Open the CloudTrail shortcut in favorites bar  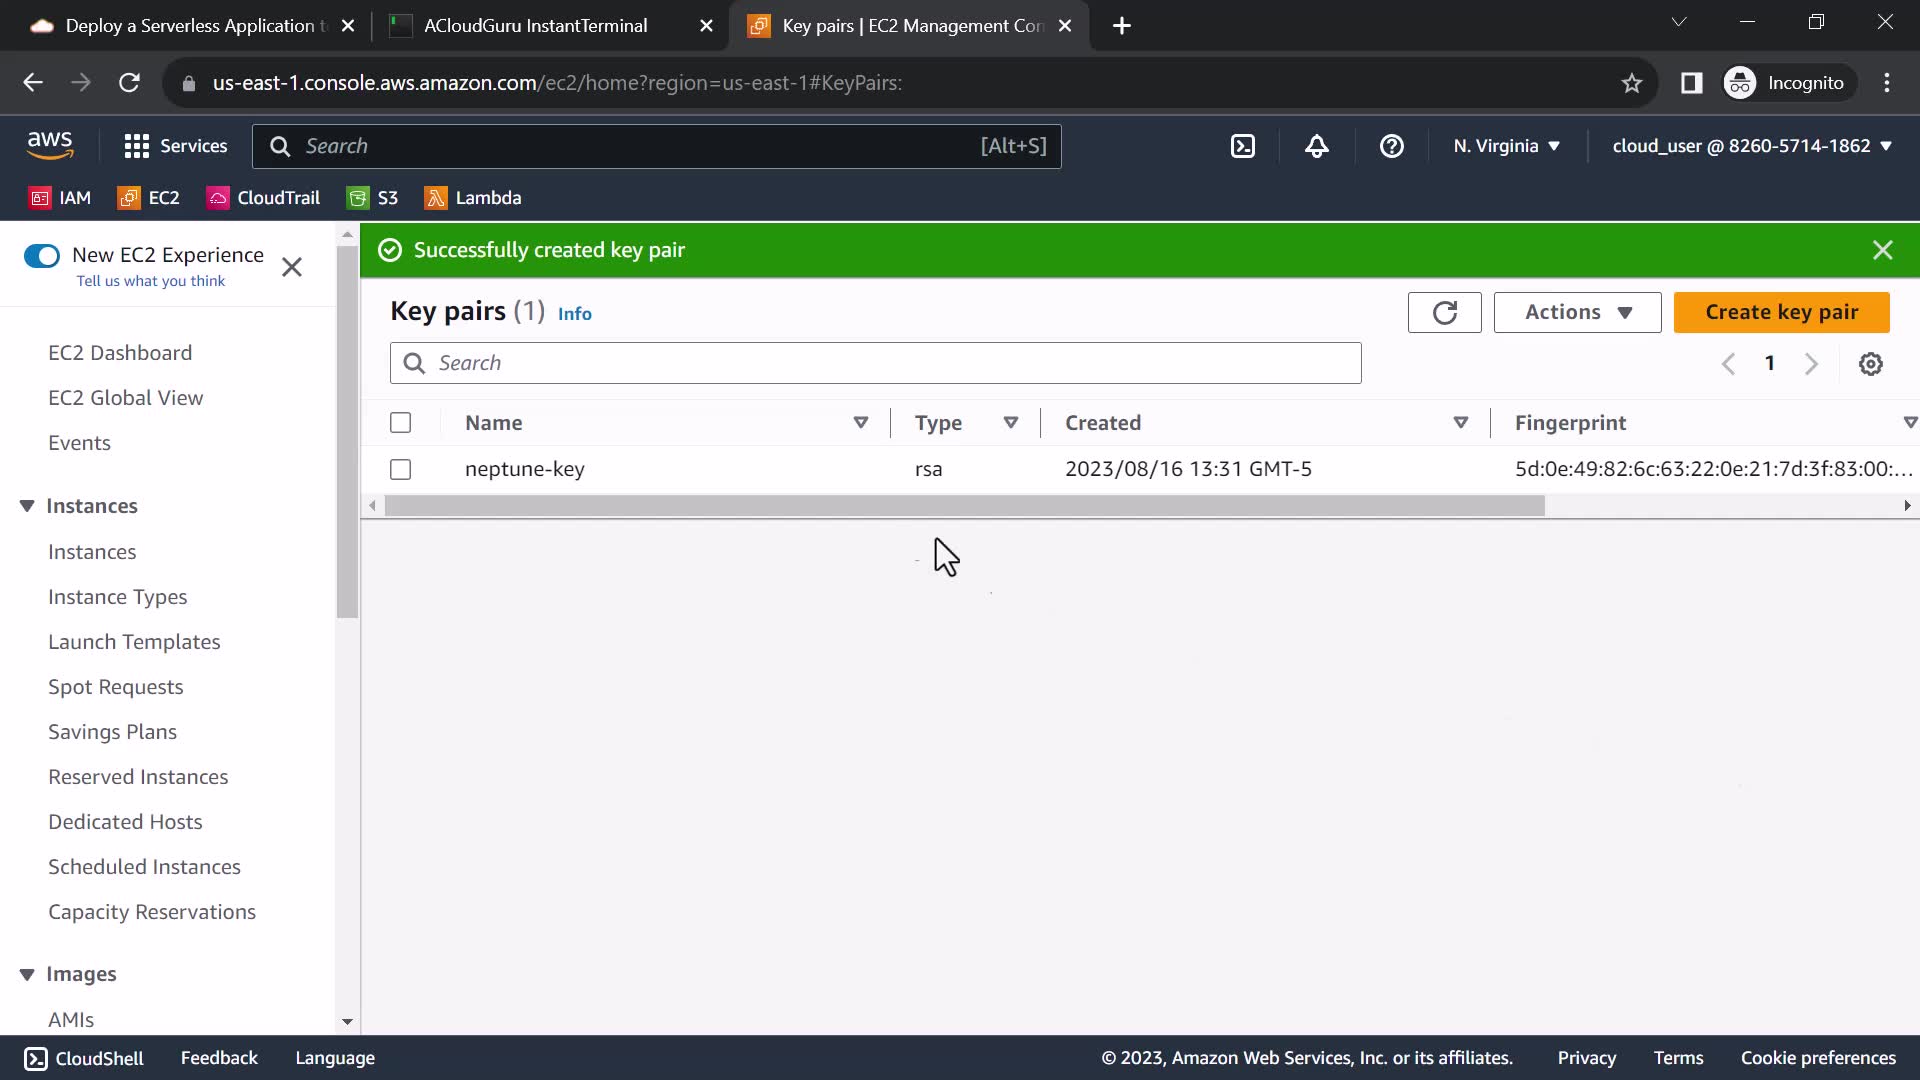[x=264, y=198]
